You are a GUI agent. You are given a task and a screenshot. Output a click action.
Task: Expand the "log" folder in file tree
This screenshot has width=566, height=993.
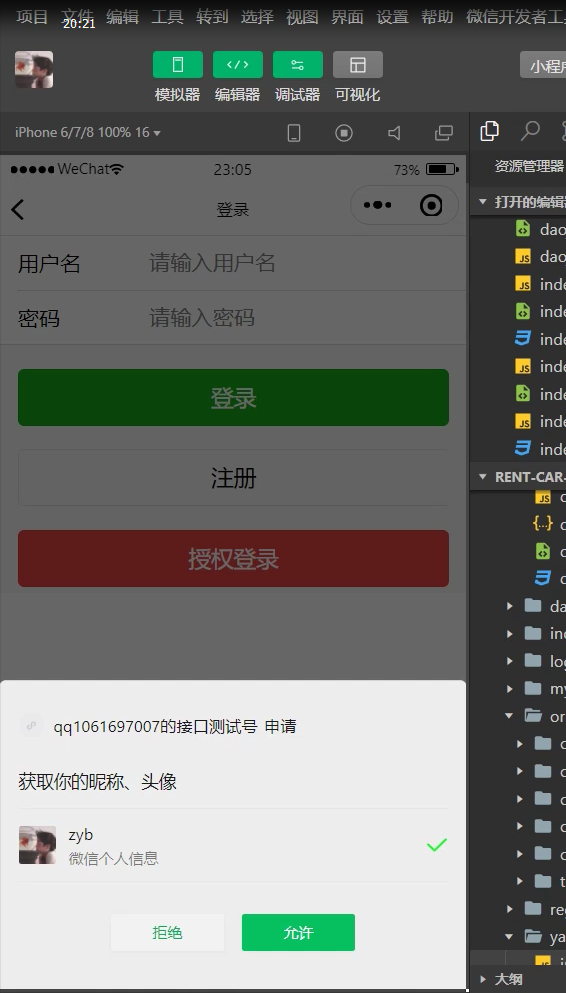[x=510, y=661]
